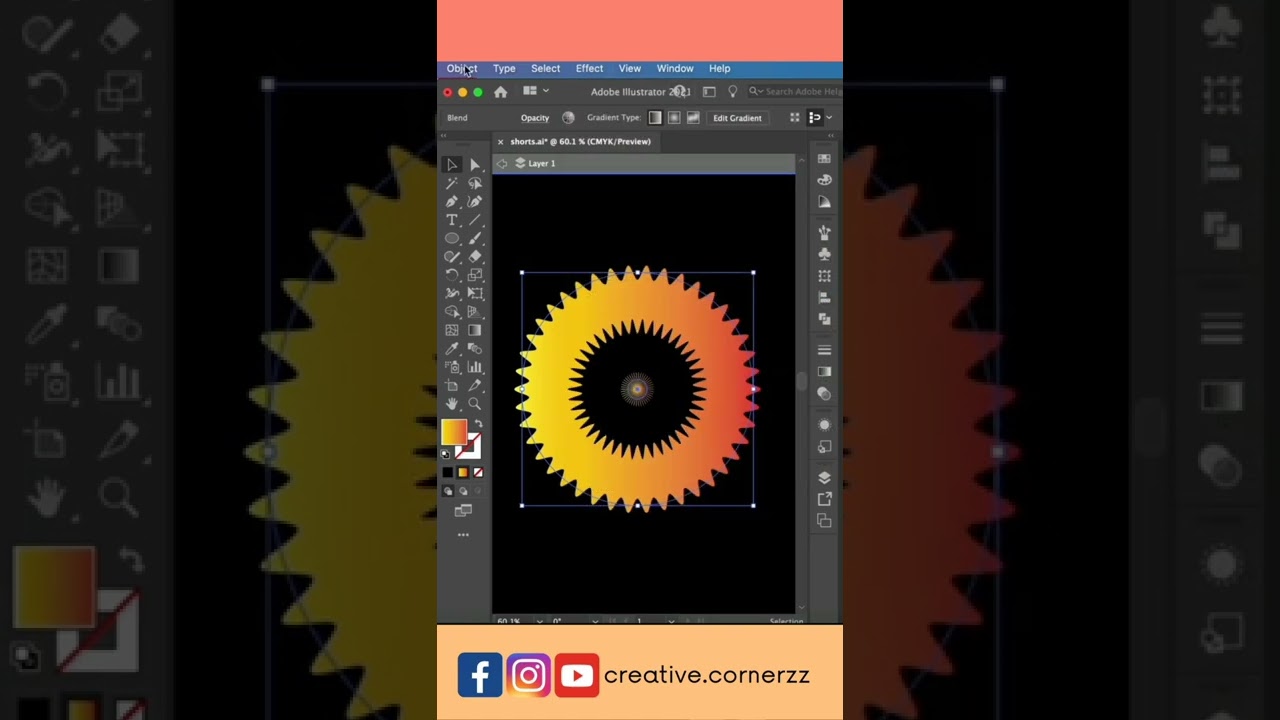The width and height of the screenshot is (1280, 720).
Task: Pick the Magic Wand tool
Action: click(x=452, y=183)
